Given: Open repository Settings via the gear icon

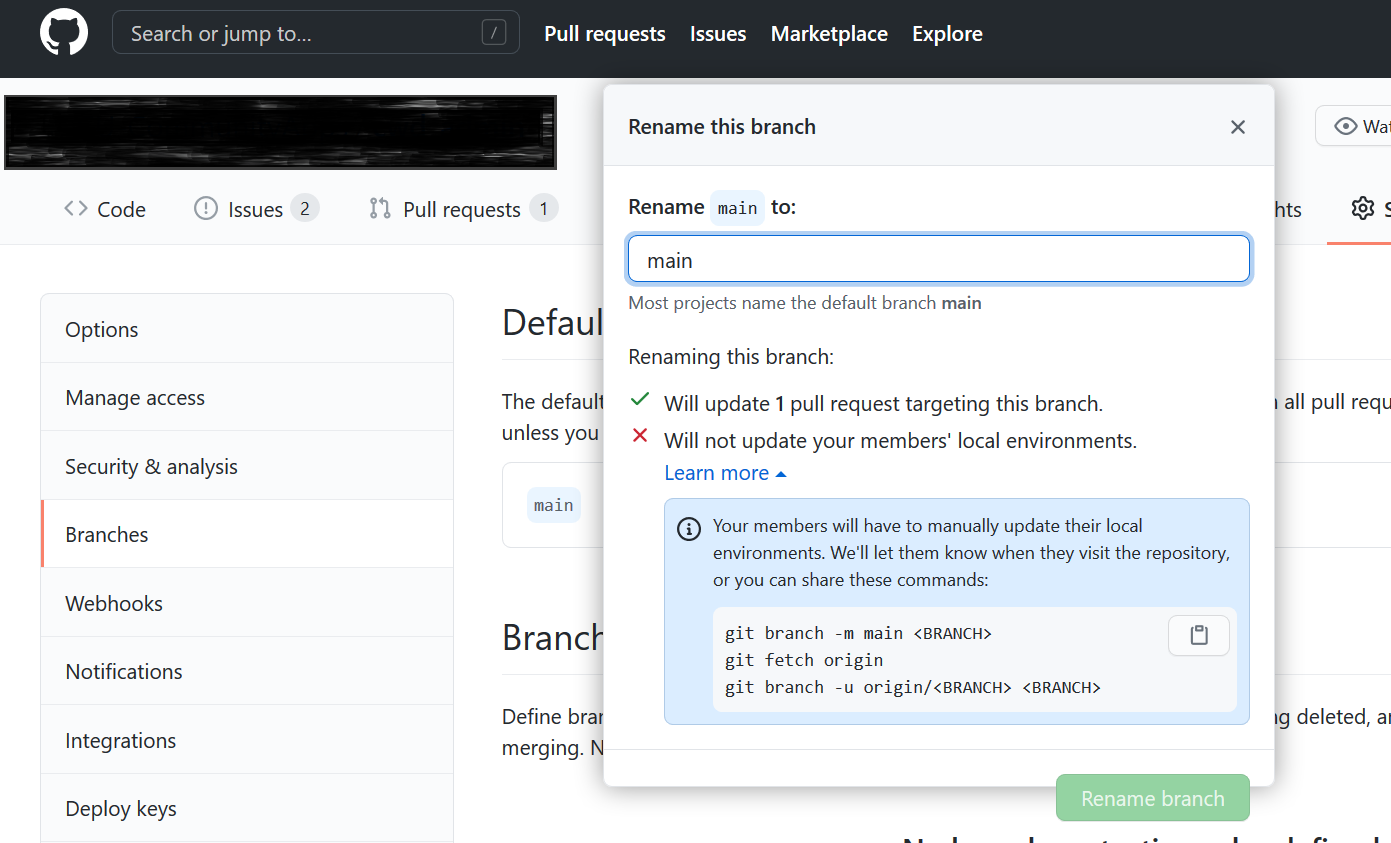Looking at the screenshot, I should point(1362,208).
